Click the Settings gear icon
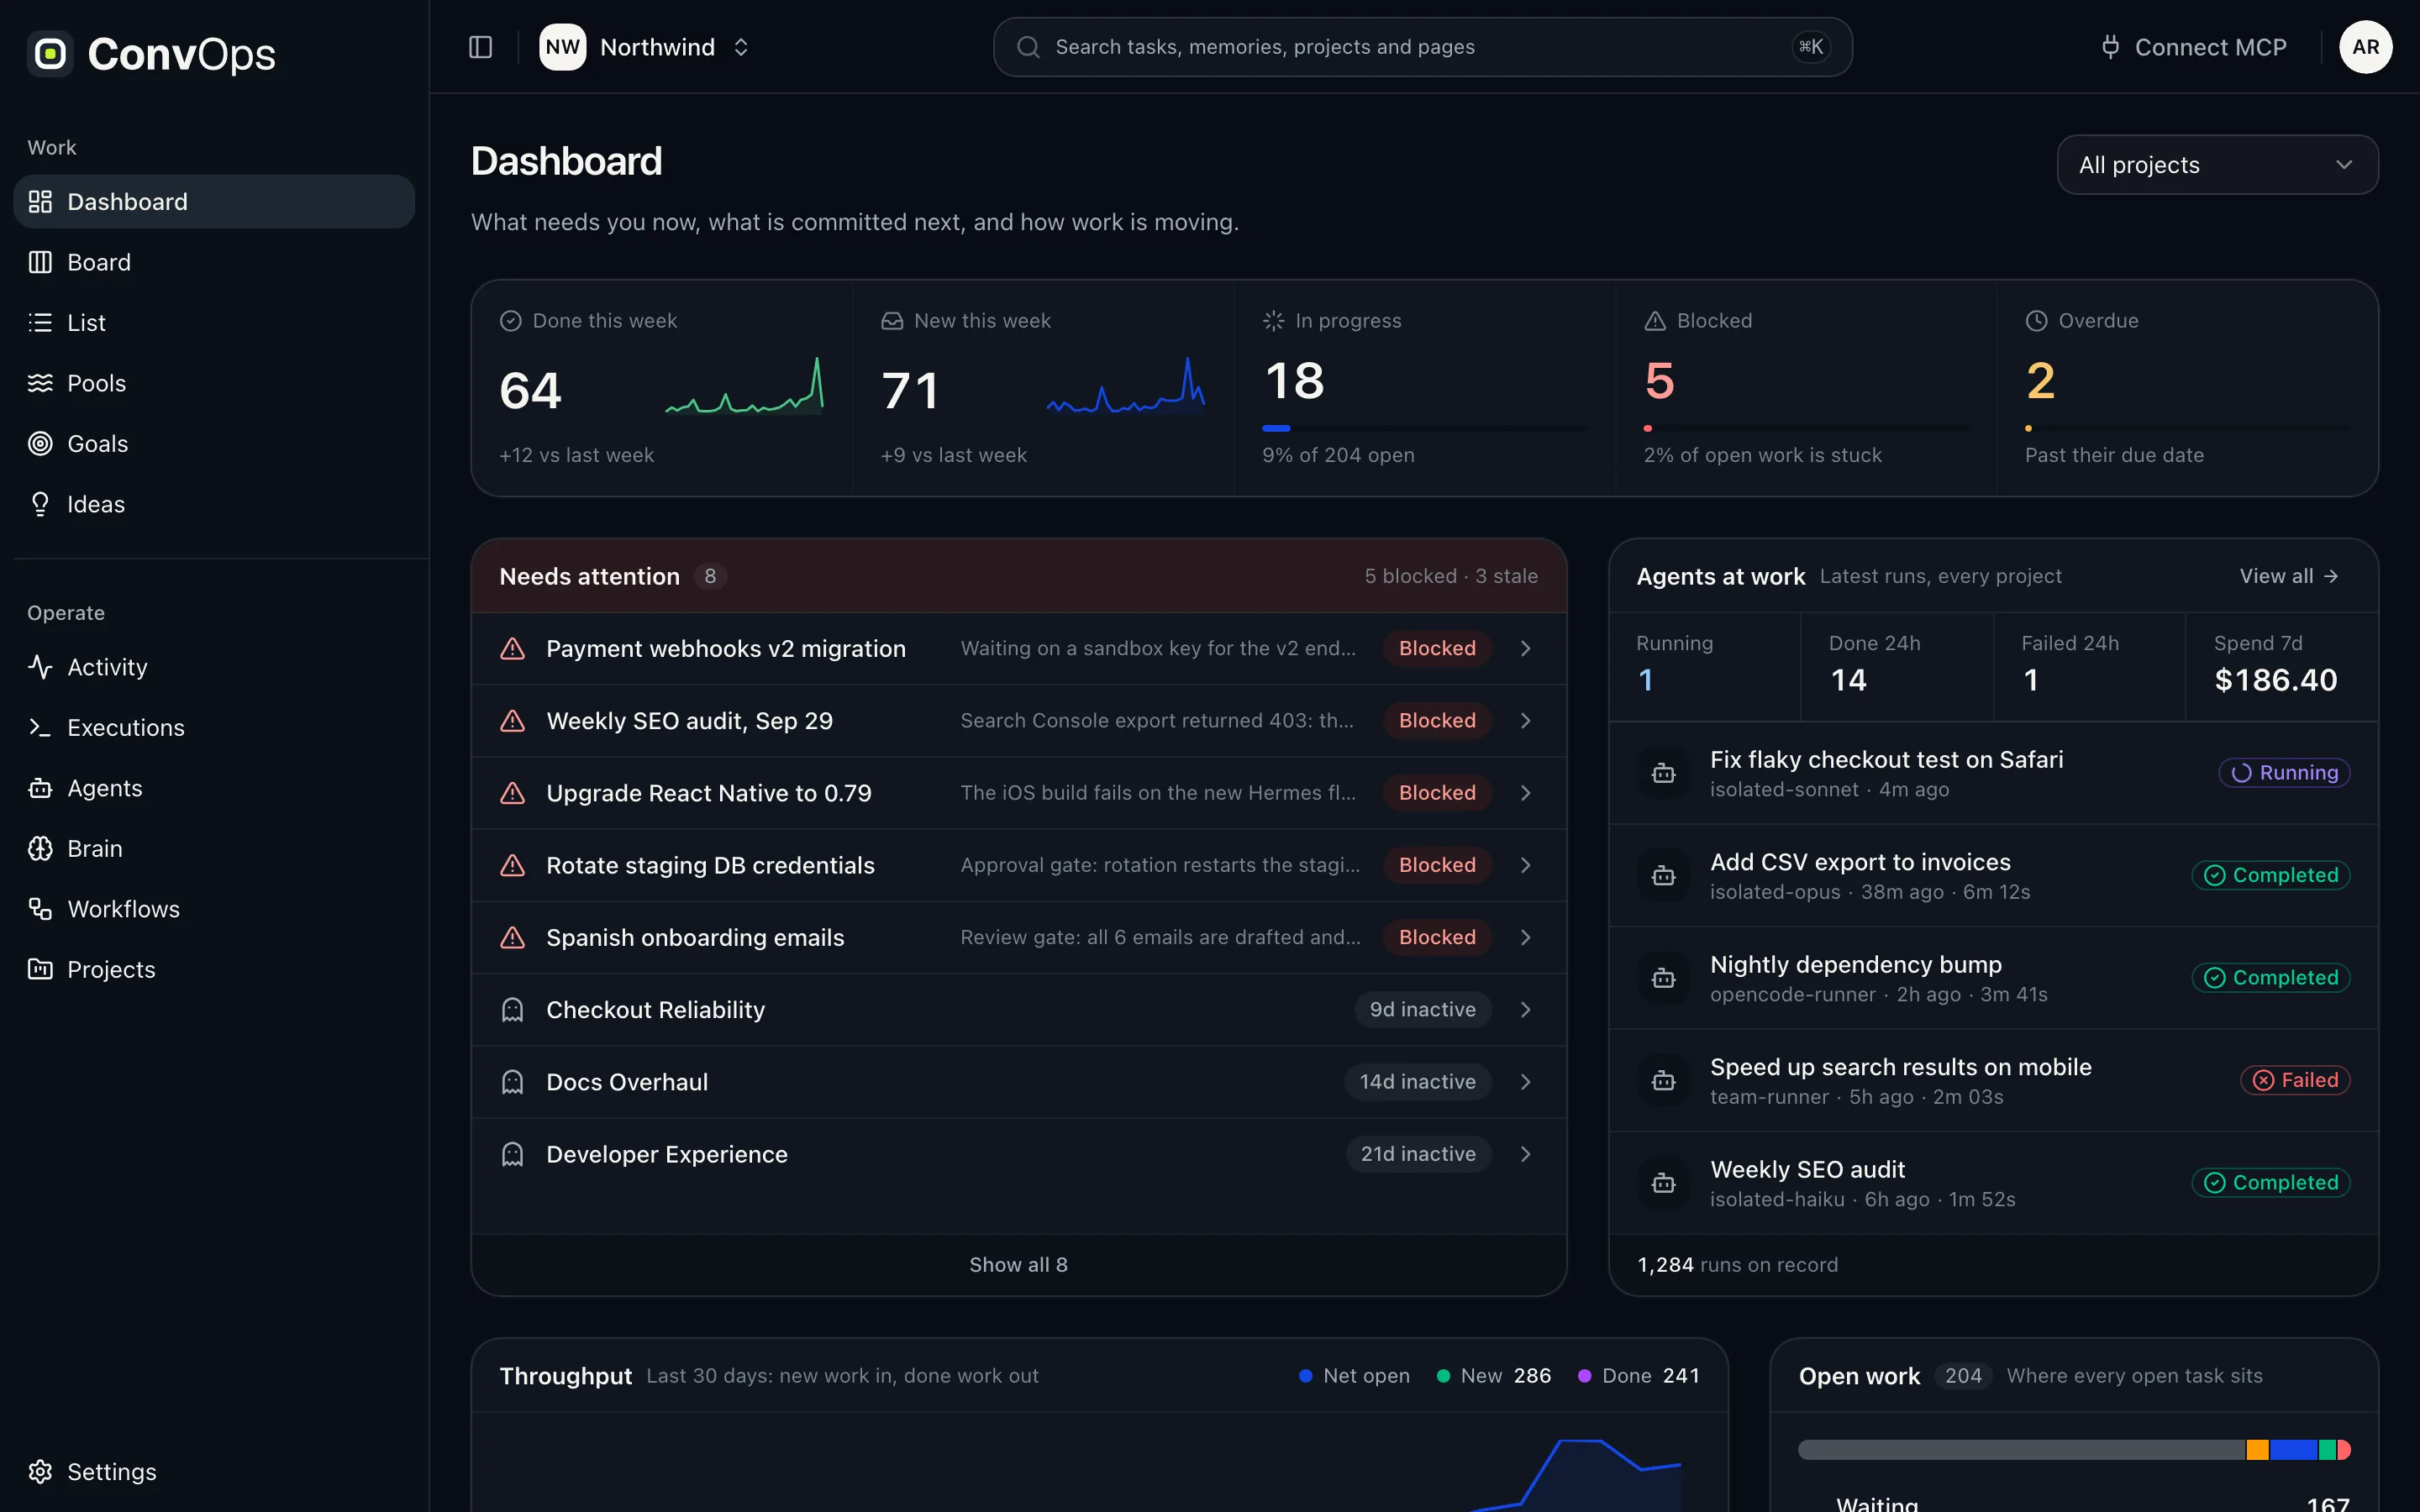This screenshot has height=1512, width=2420. [40, 1472]
